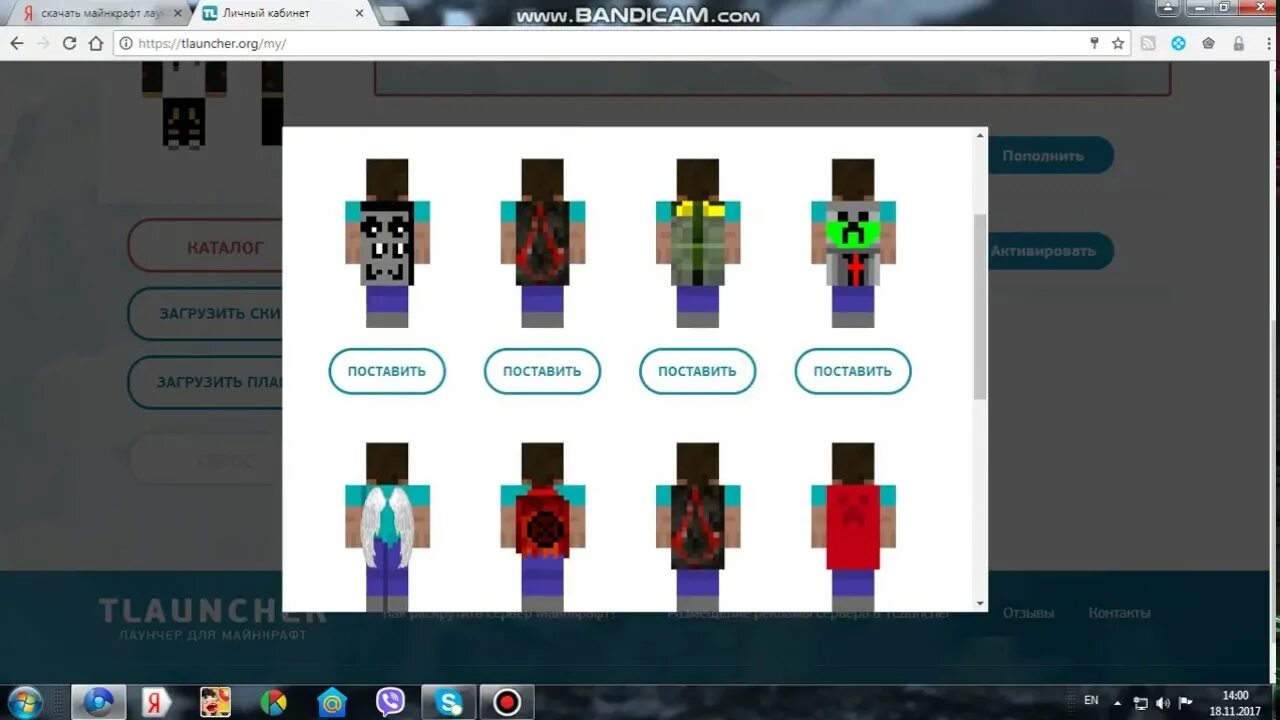Viewport: 1280px width, 720px height.
Task: Switch the EN input language indicator
Action: tap(1091, 701)
